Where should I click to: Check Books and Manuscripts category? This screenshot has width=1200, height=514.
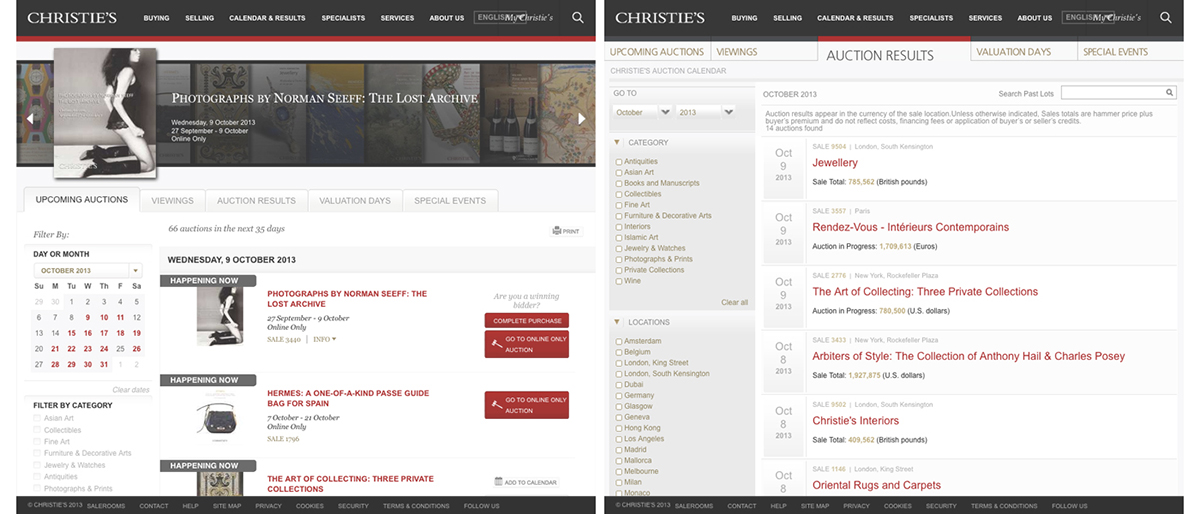coord(619,183)
